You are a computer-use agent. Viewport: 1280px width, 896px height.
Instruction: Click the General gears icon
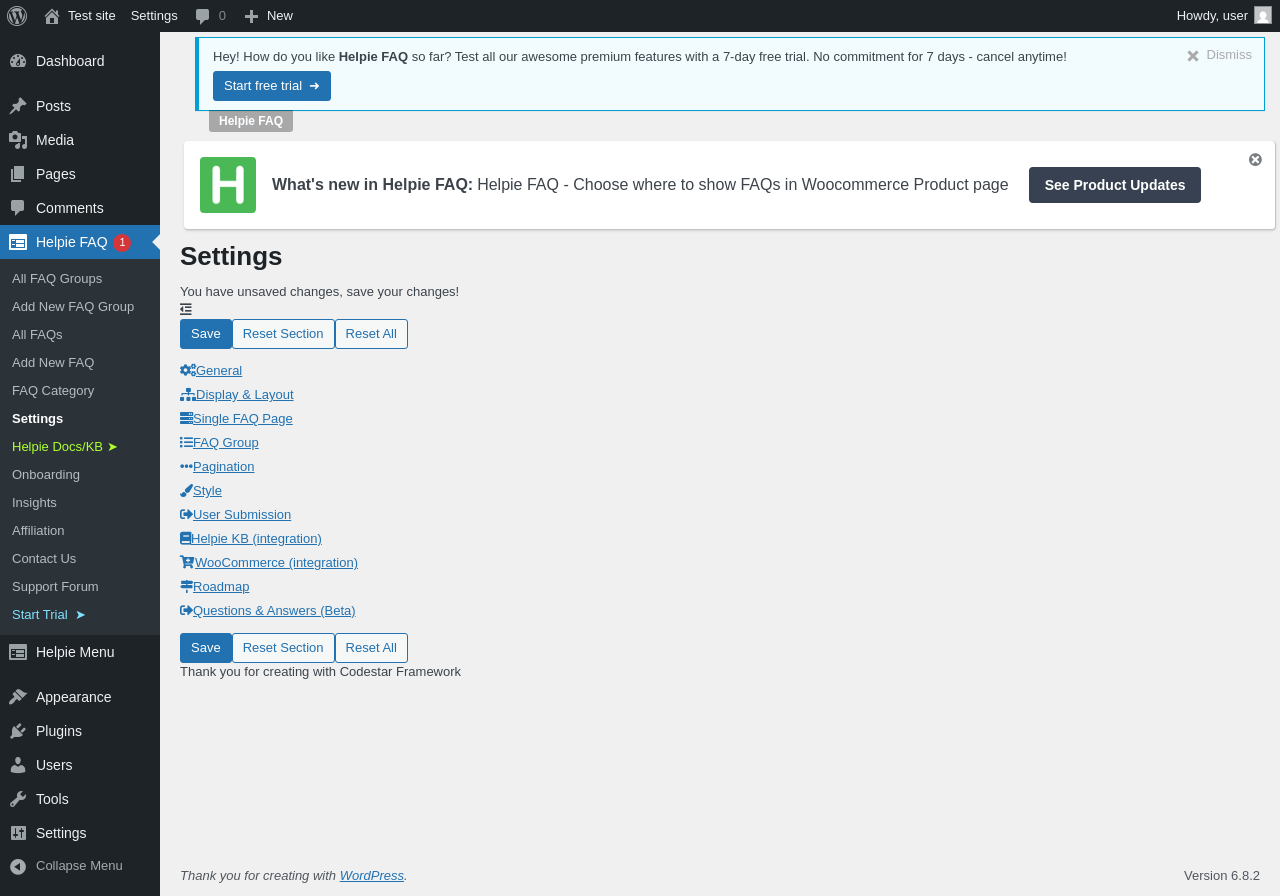[x=188, y=370]
